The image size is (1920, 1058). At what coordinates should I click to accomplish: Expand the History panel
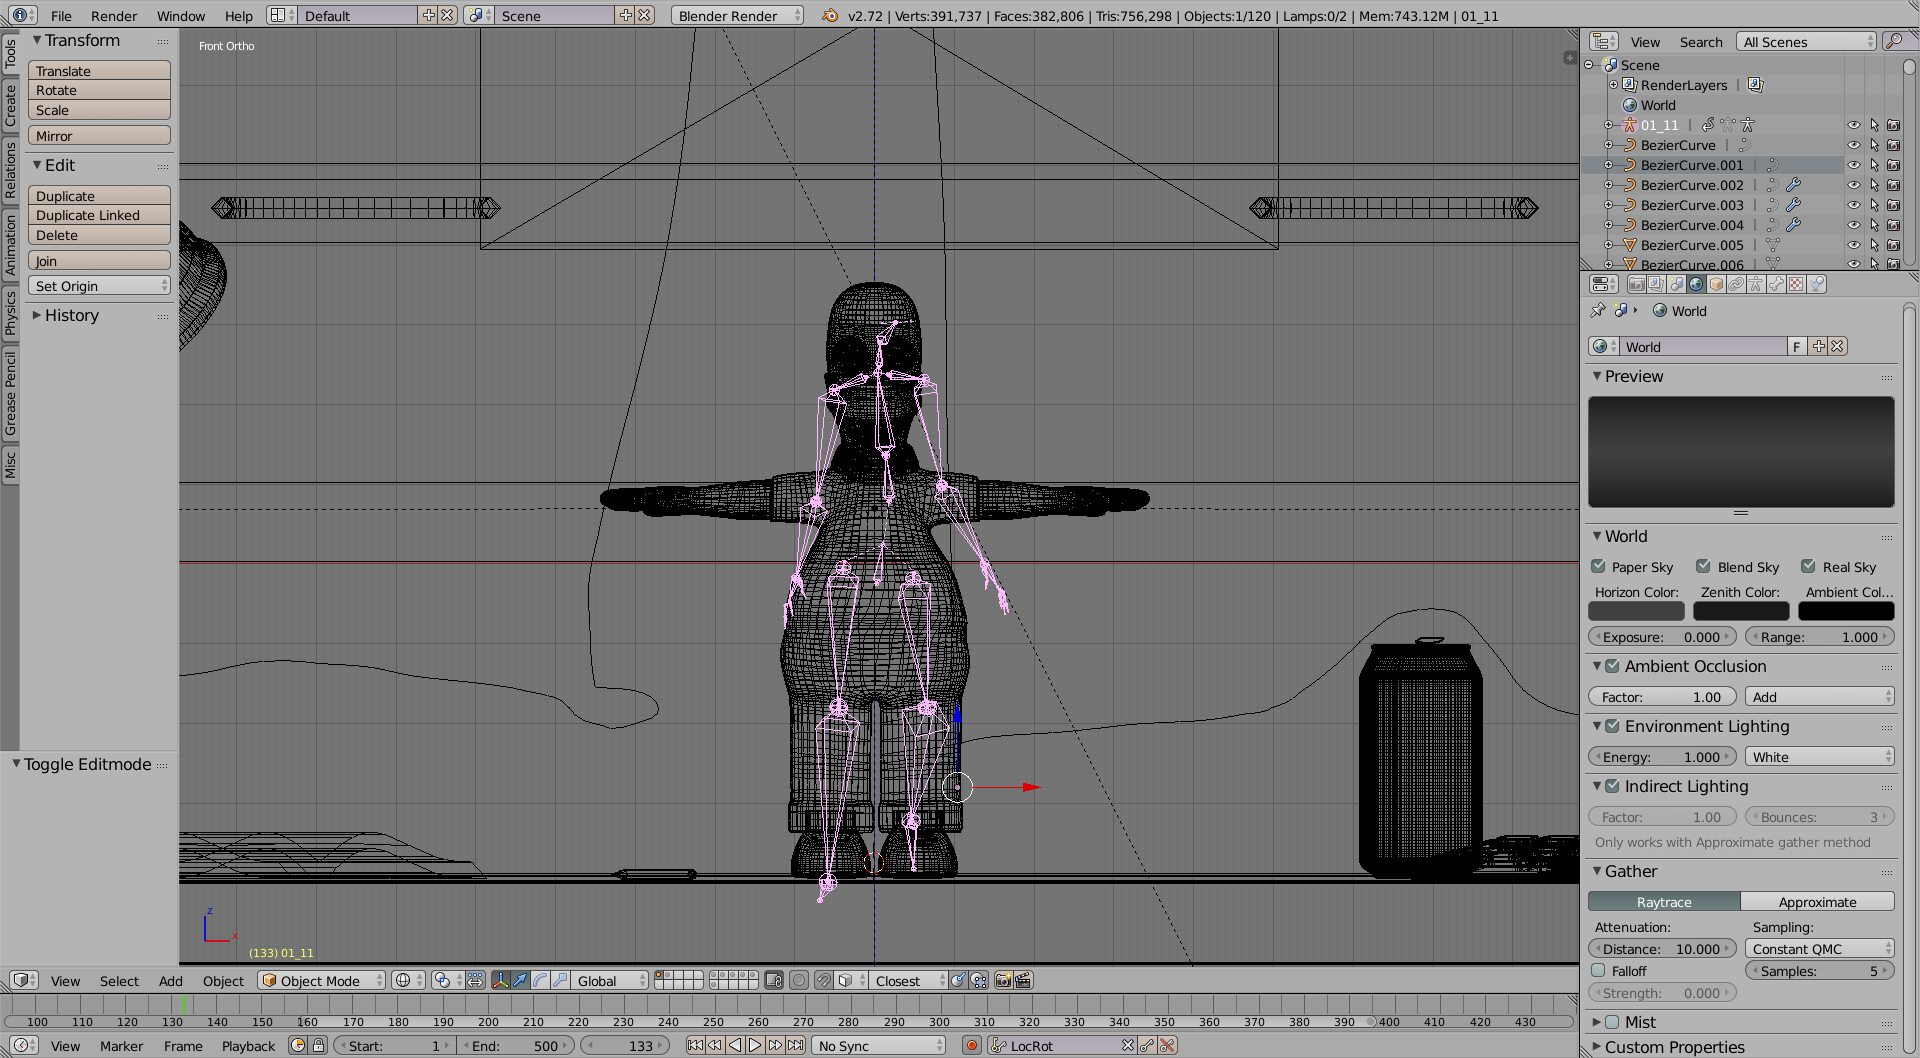tap(71, 316)
